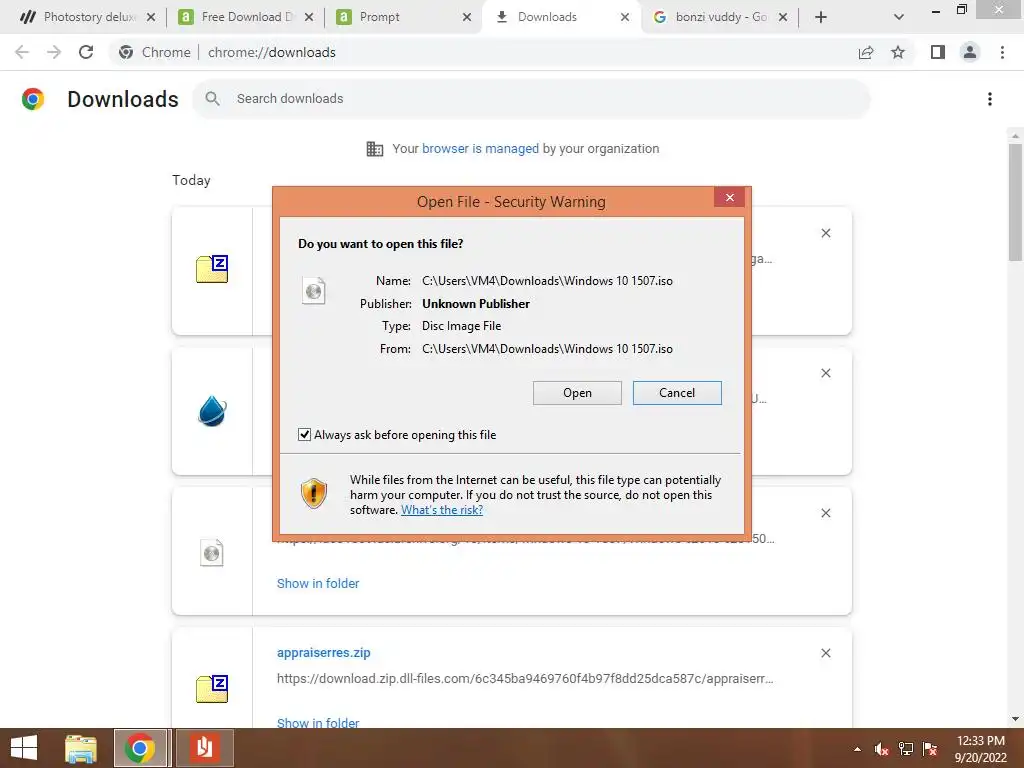Switch to the Photostory deluxe tab
The width and height of the screenshot is (1024, 768).
[x=88, y=17]
